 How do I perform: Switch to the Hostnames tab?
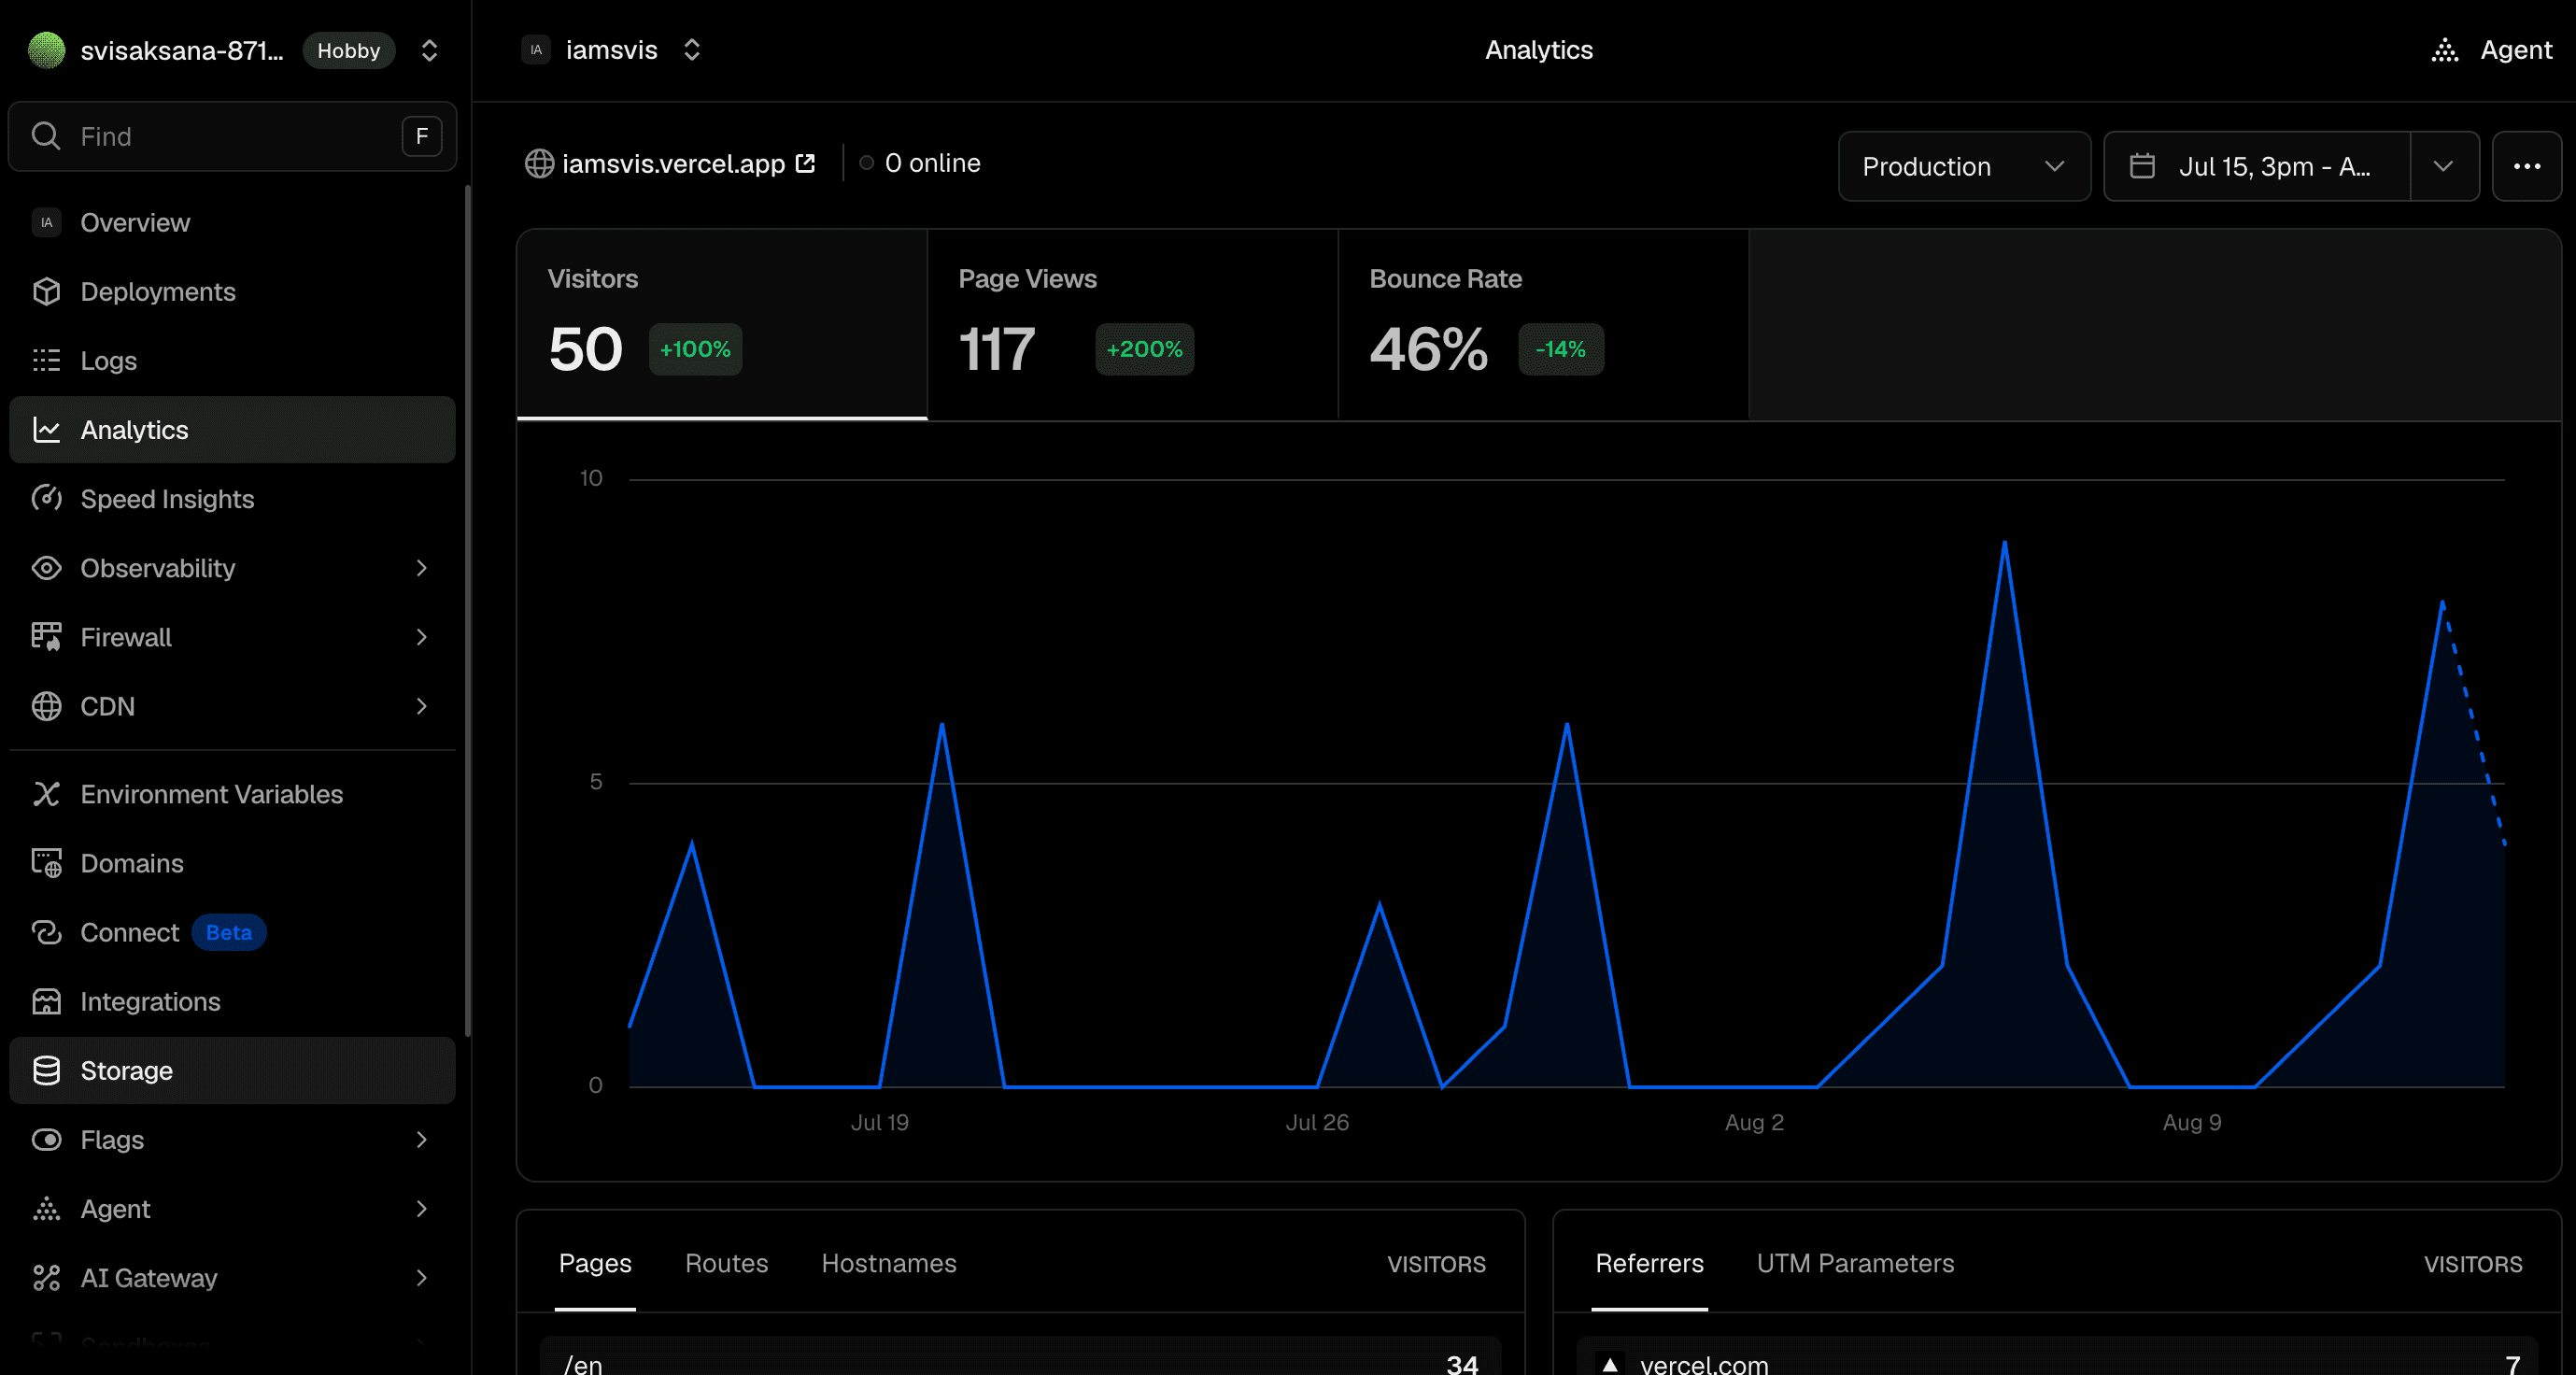888,1262
